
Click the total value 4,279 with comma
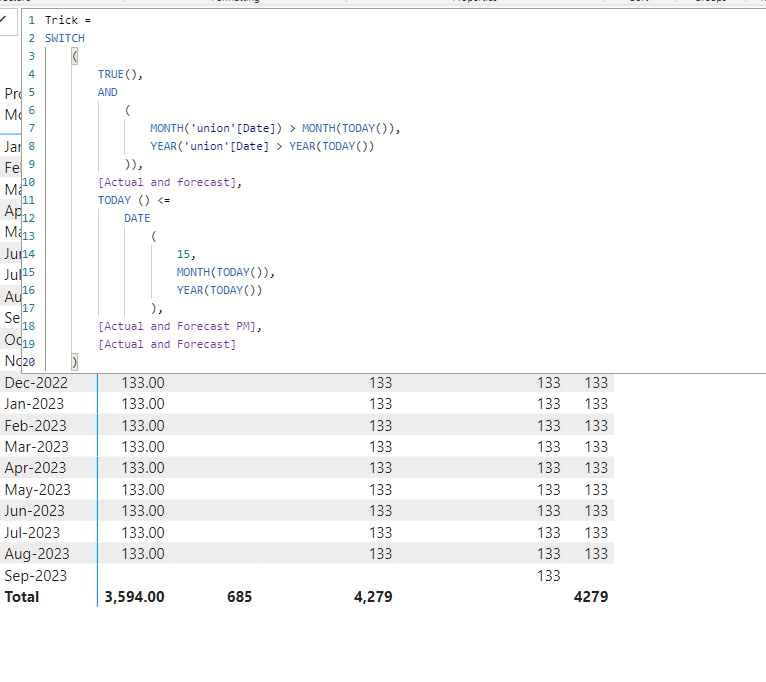(x=373, y=597)
